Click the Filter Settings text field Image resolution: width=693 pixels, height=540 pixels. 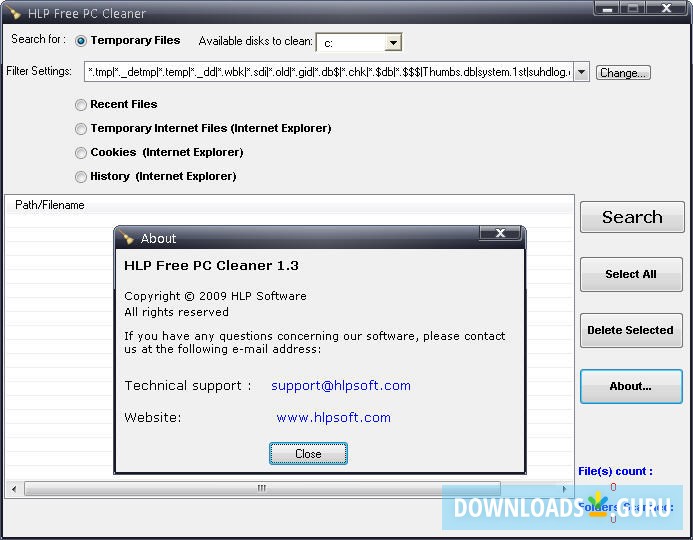329,72
